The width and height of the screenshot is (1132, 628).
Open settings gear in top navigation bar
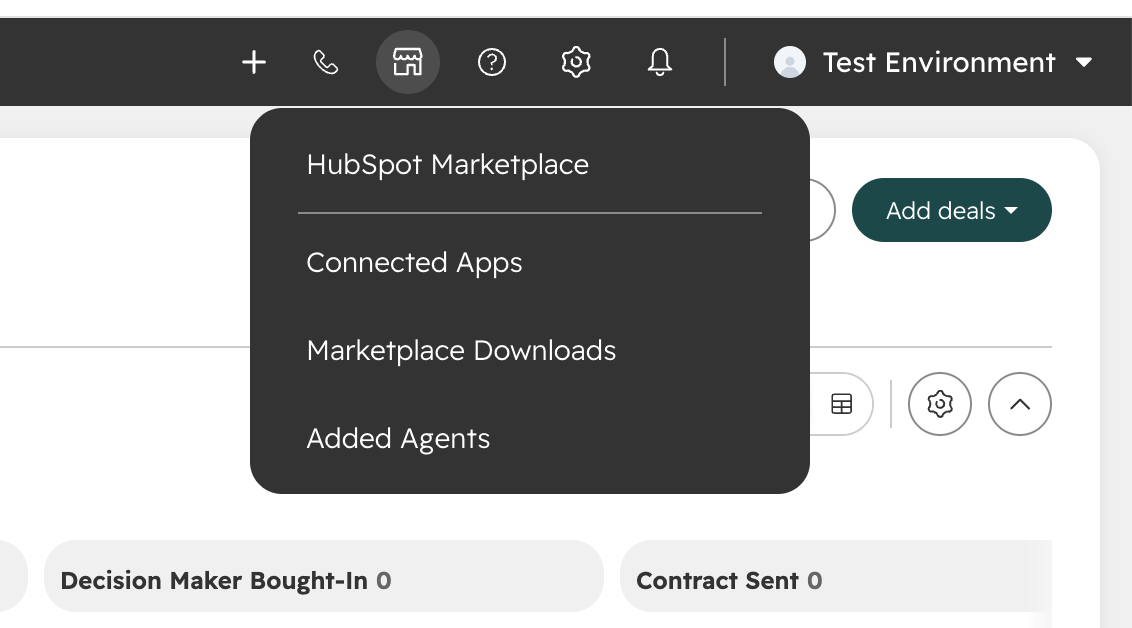pyautogui.click(x=576, y=62)
